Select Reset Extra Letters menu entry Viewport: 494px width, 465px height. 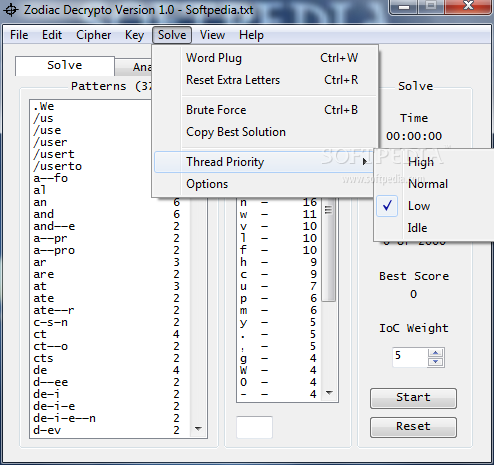tap(265, 80)
